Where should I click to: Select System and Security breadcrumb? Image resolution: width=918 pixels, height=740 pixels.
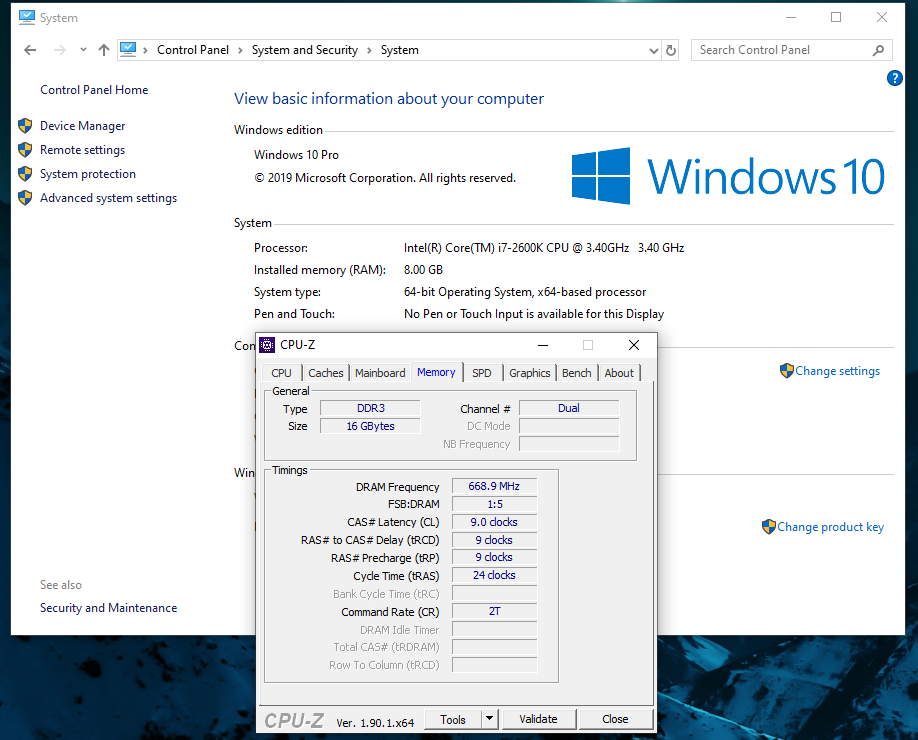click(x=304, y=50)
